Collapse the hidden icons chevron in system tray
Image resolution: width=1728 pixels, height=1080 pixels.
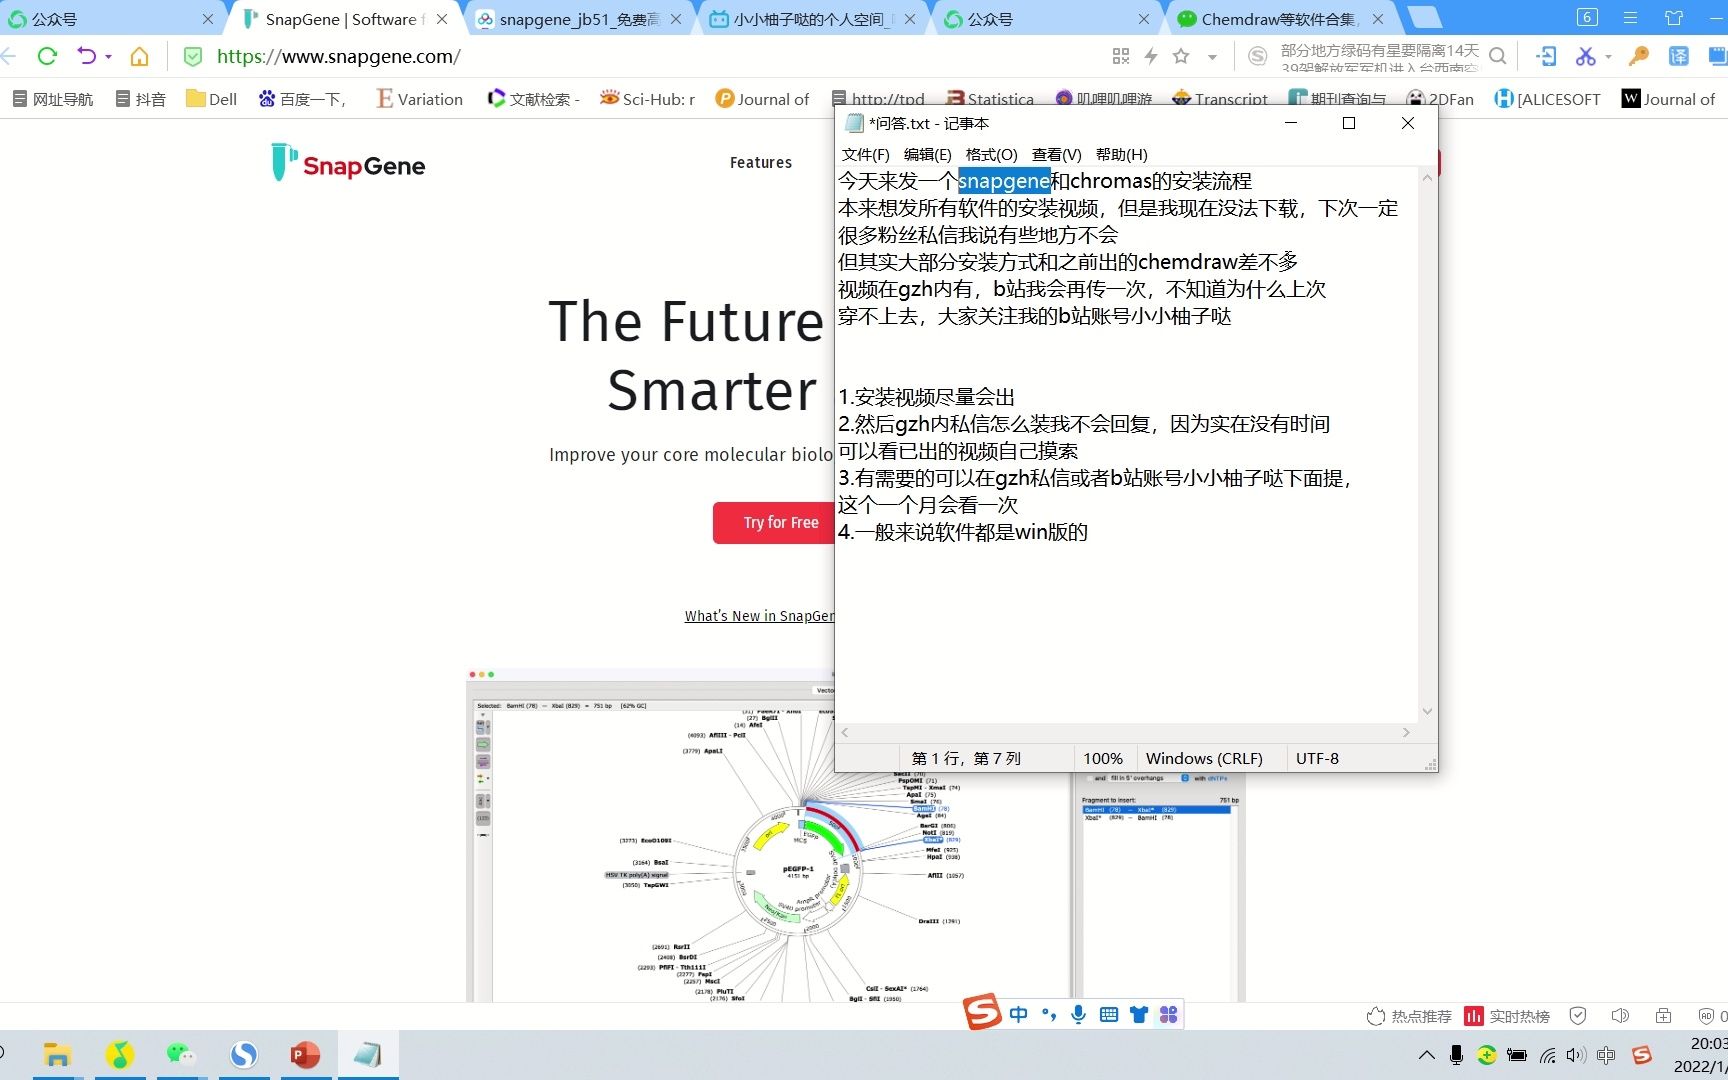(1427, 1055)
